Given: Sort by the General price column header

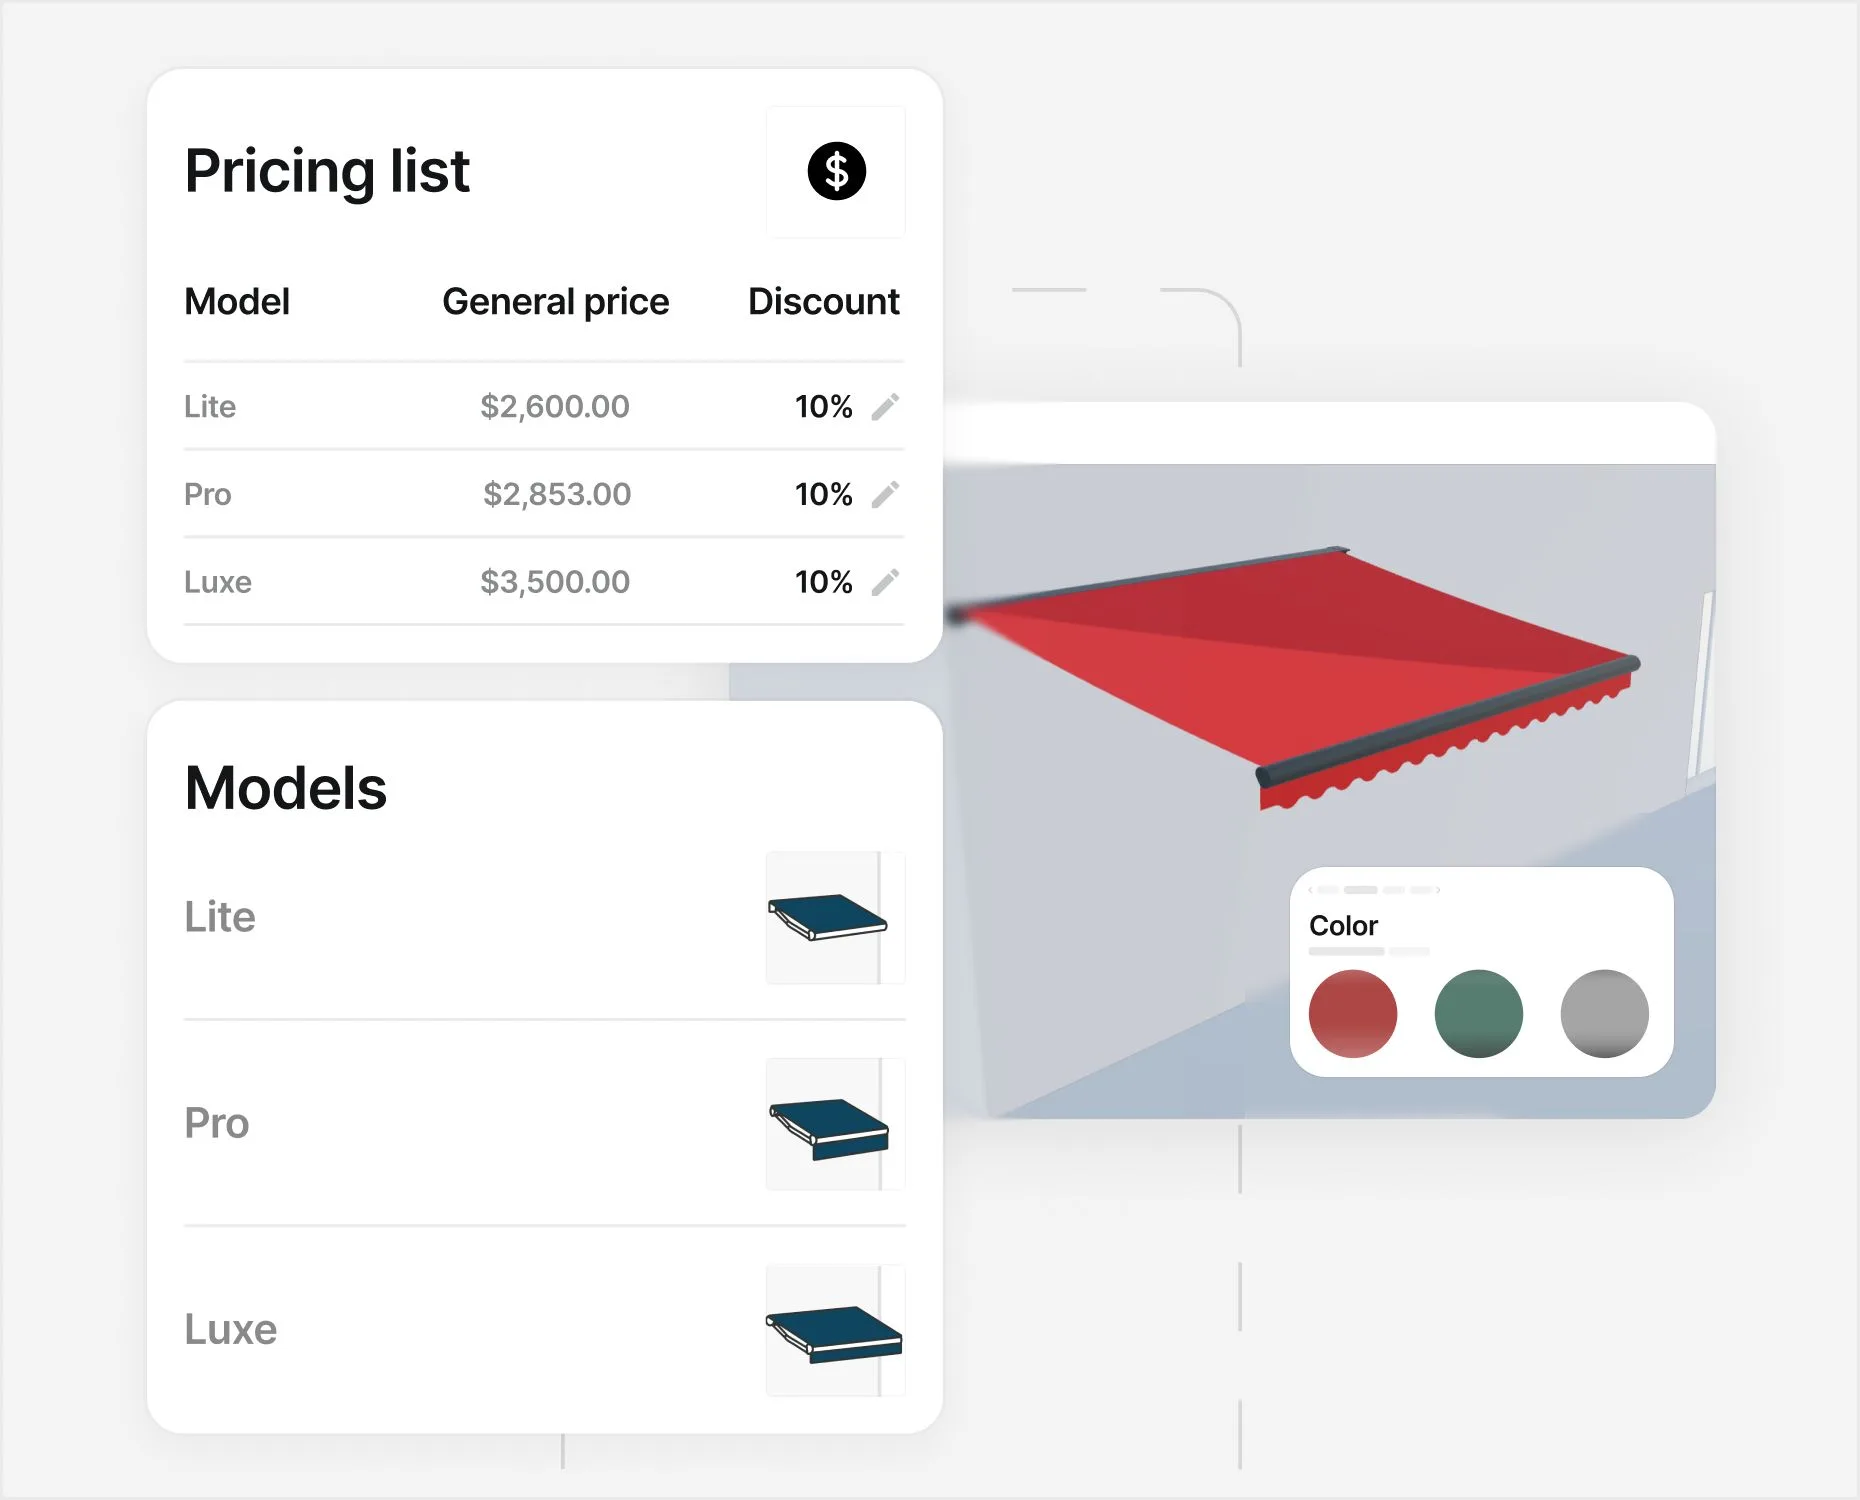Looking at the screenshot, I should coord(556,302).
